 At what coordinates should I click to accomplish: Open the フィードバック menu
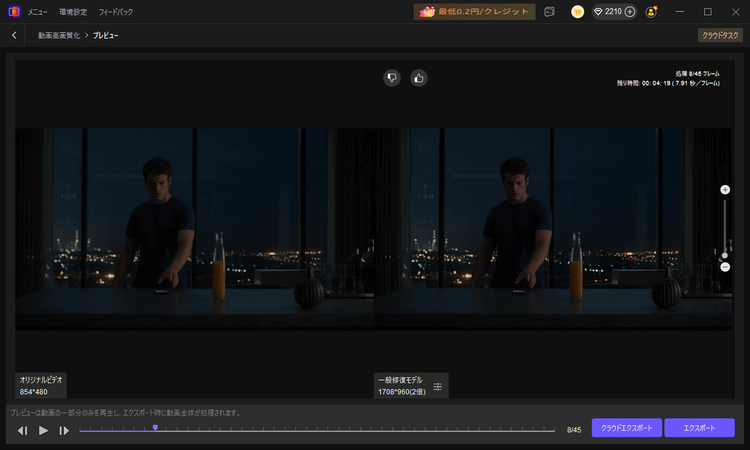[116, 12]
